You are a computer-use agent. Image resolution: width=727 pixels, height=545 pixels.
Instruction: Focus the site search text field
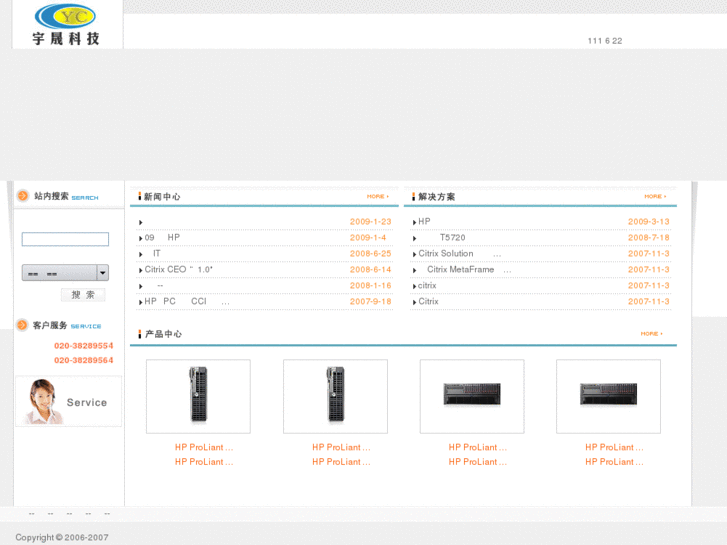[65, 239]
